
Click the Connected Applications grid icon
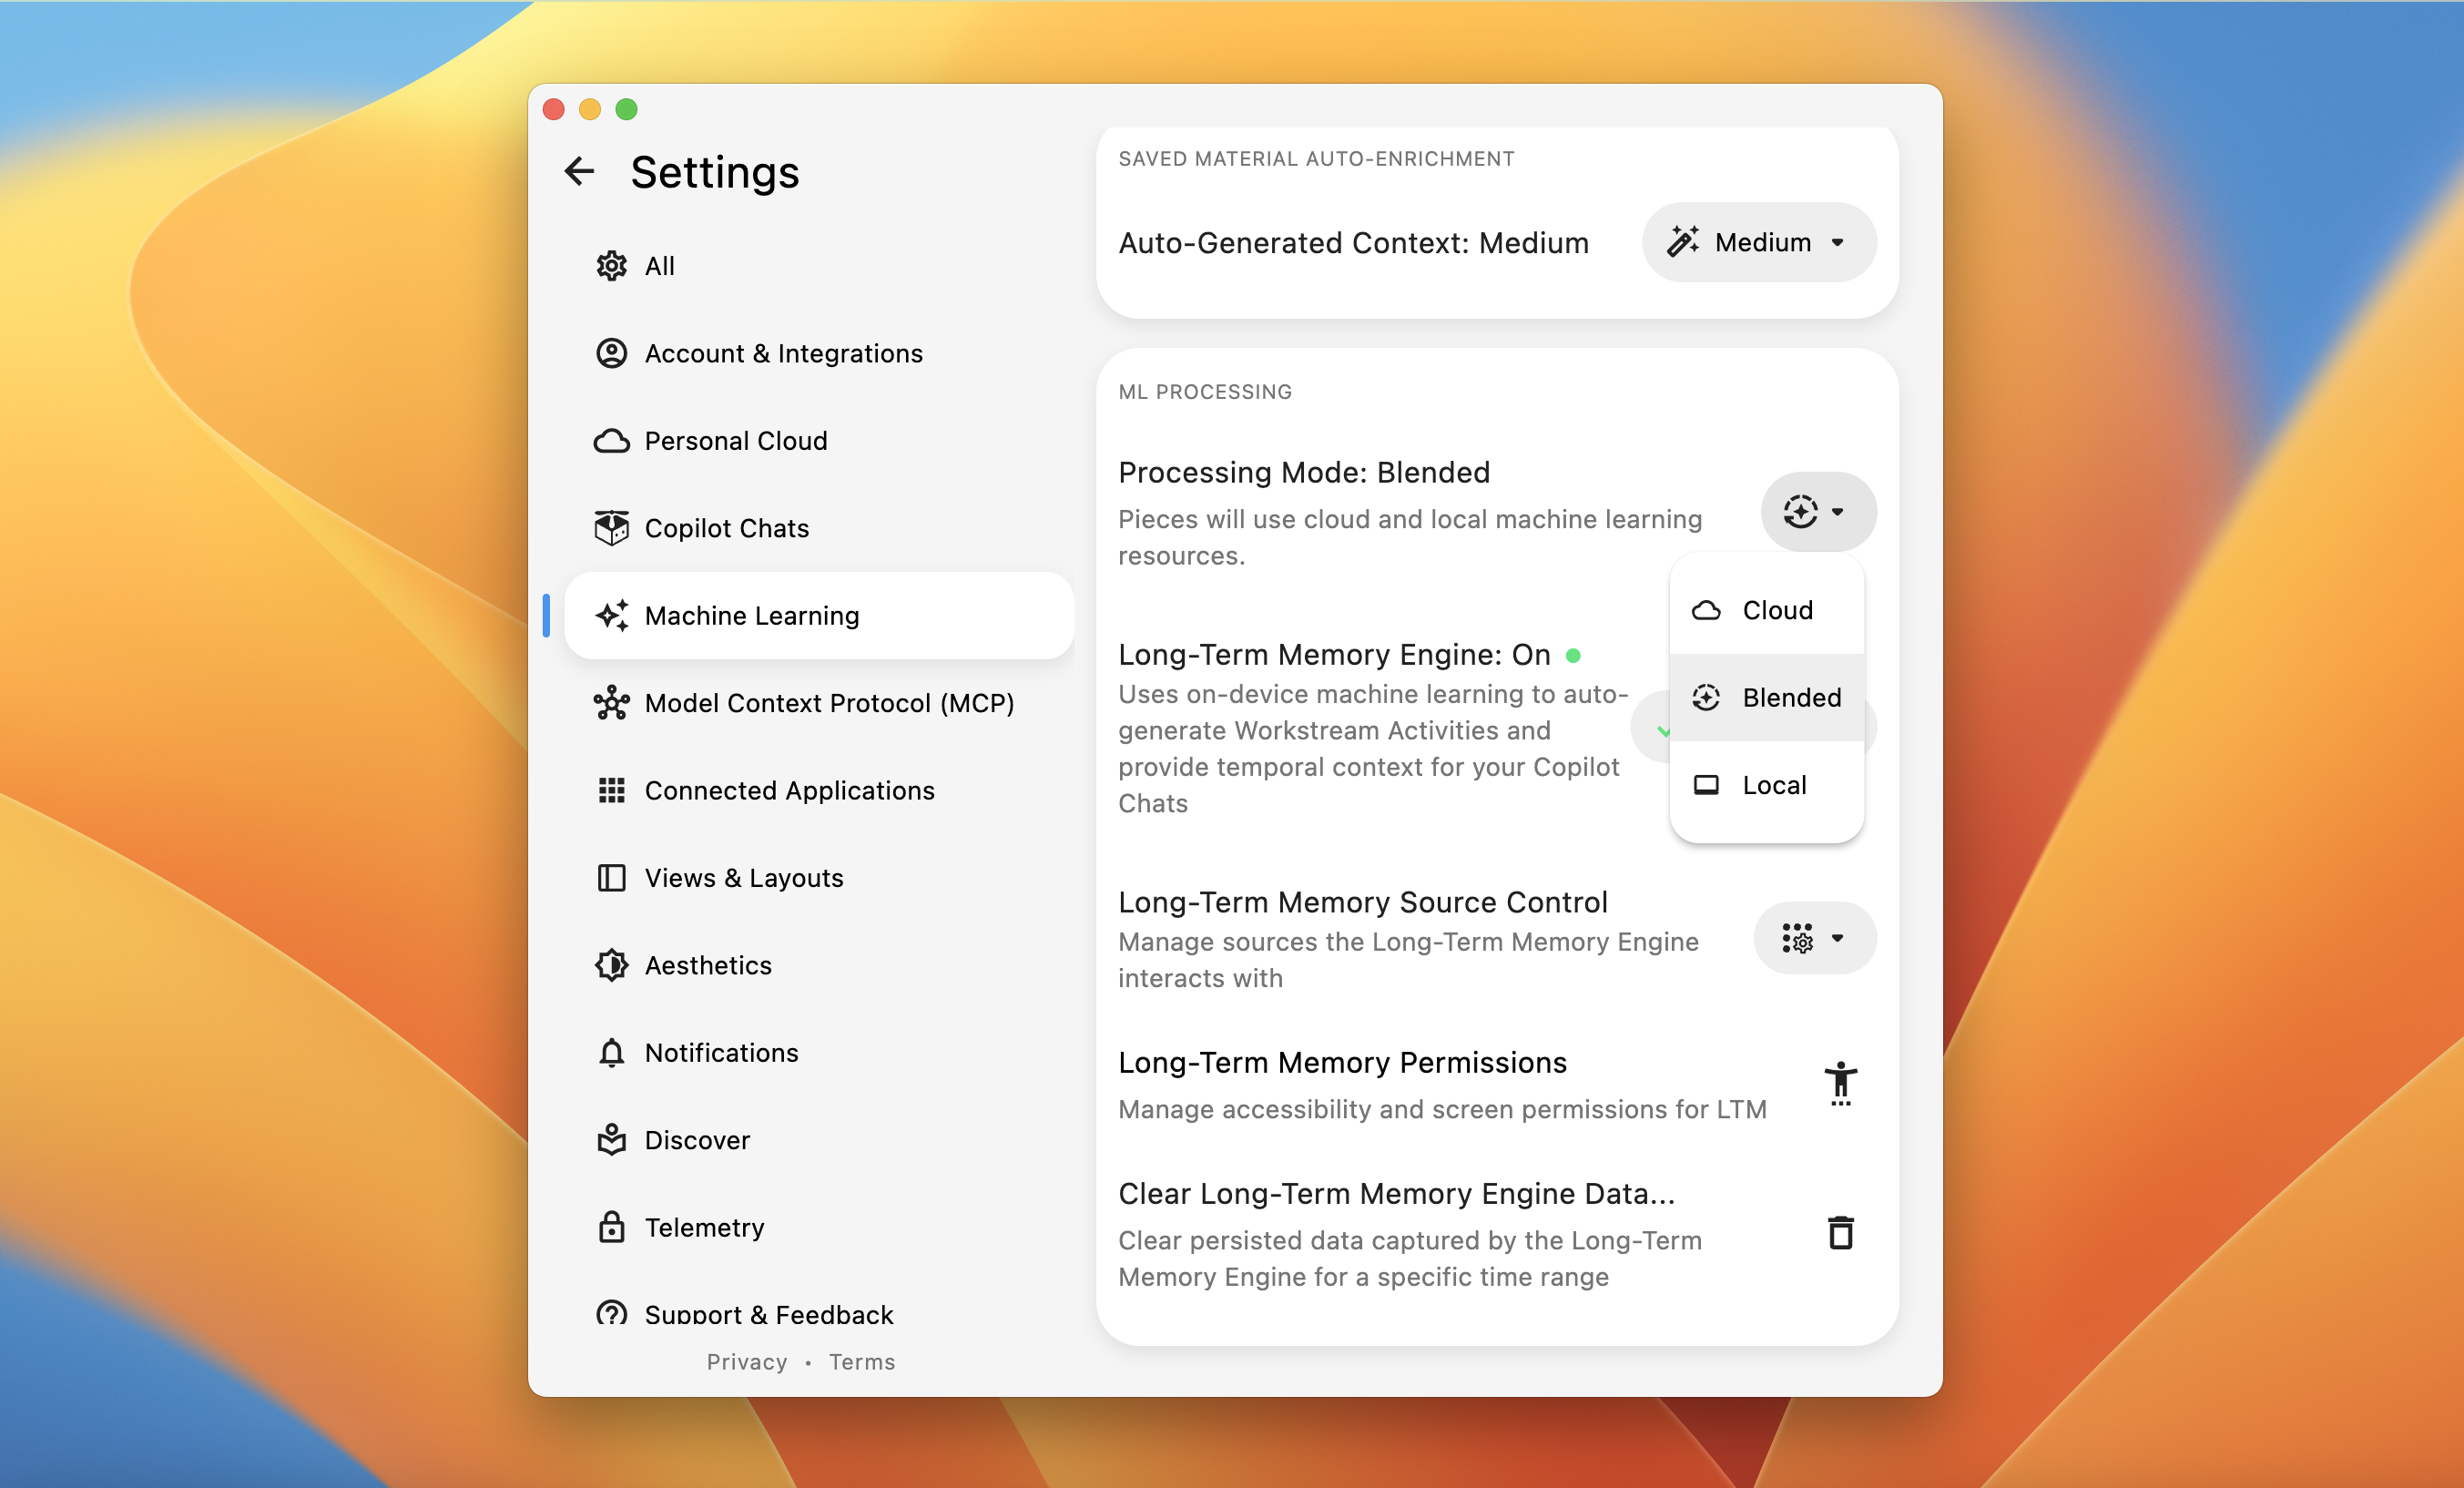point(611,790)
